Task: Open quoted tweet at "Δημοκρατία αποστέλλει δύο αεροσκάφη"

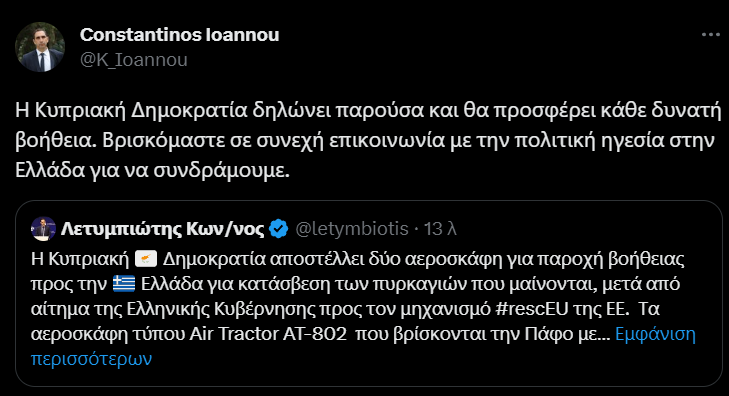Action: [282, 259]
